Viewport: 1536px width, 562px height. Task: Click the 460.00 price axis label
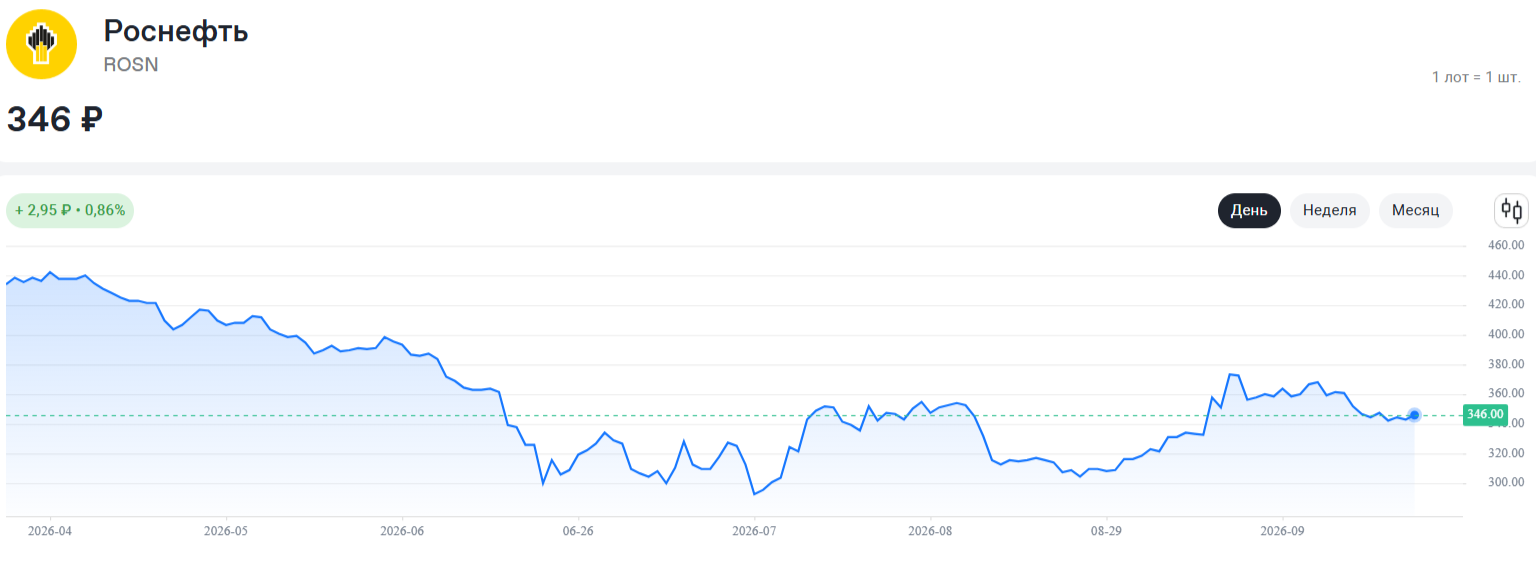click(x=1506, y=245)
